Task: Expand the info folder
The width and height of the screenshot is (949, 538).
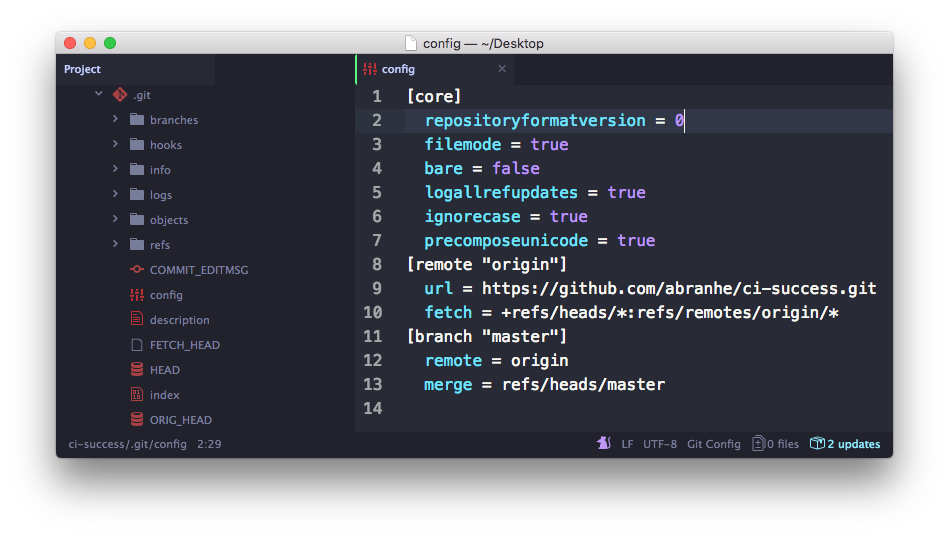Action: 115,169
